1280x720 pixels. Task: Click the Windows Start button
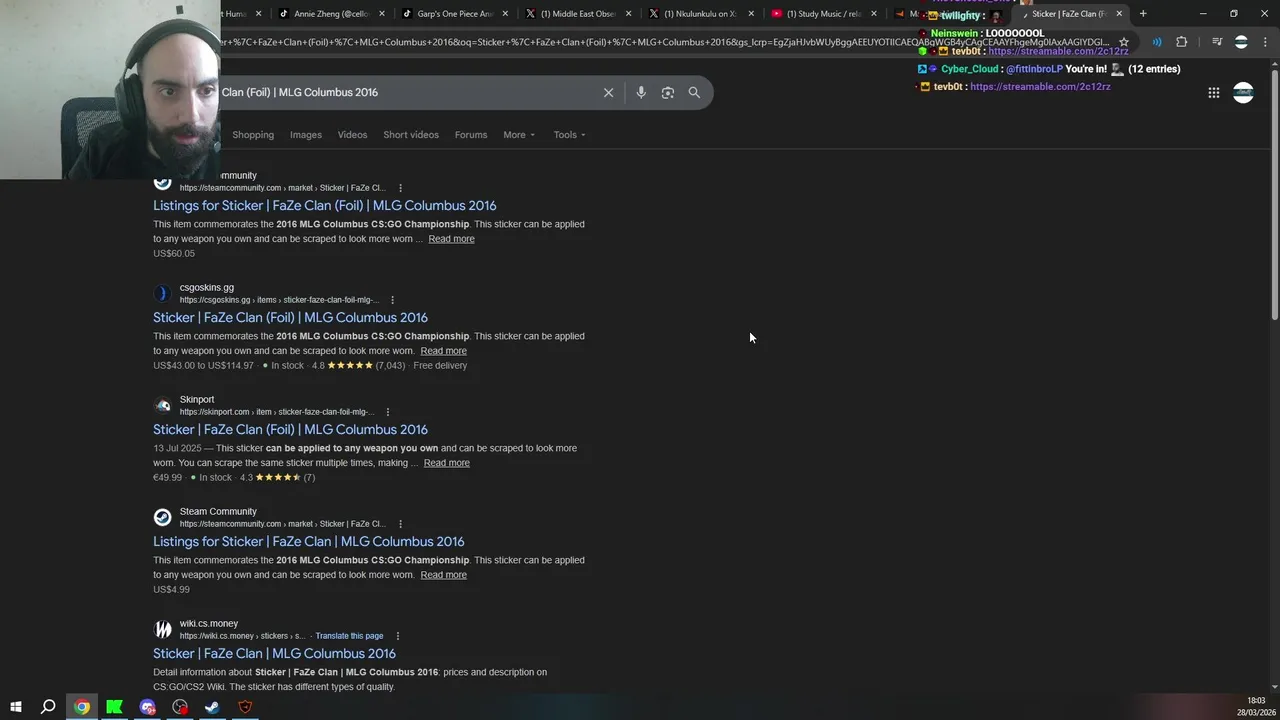16,707
